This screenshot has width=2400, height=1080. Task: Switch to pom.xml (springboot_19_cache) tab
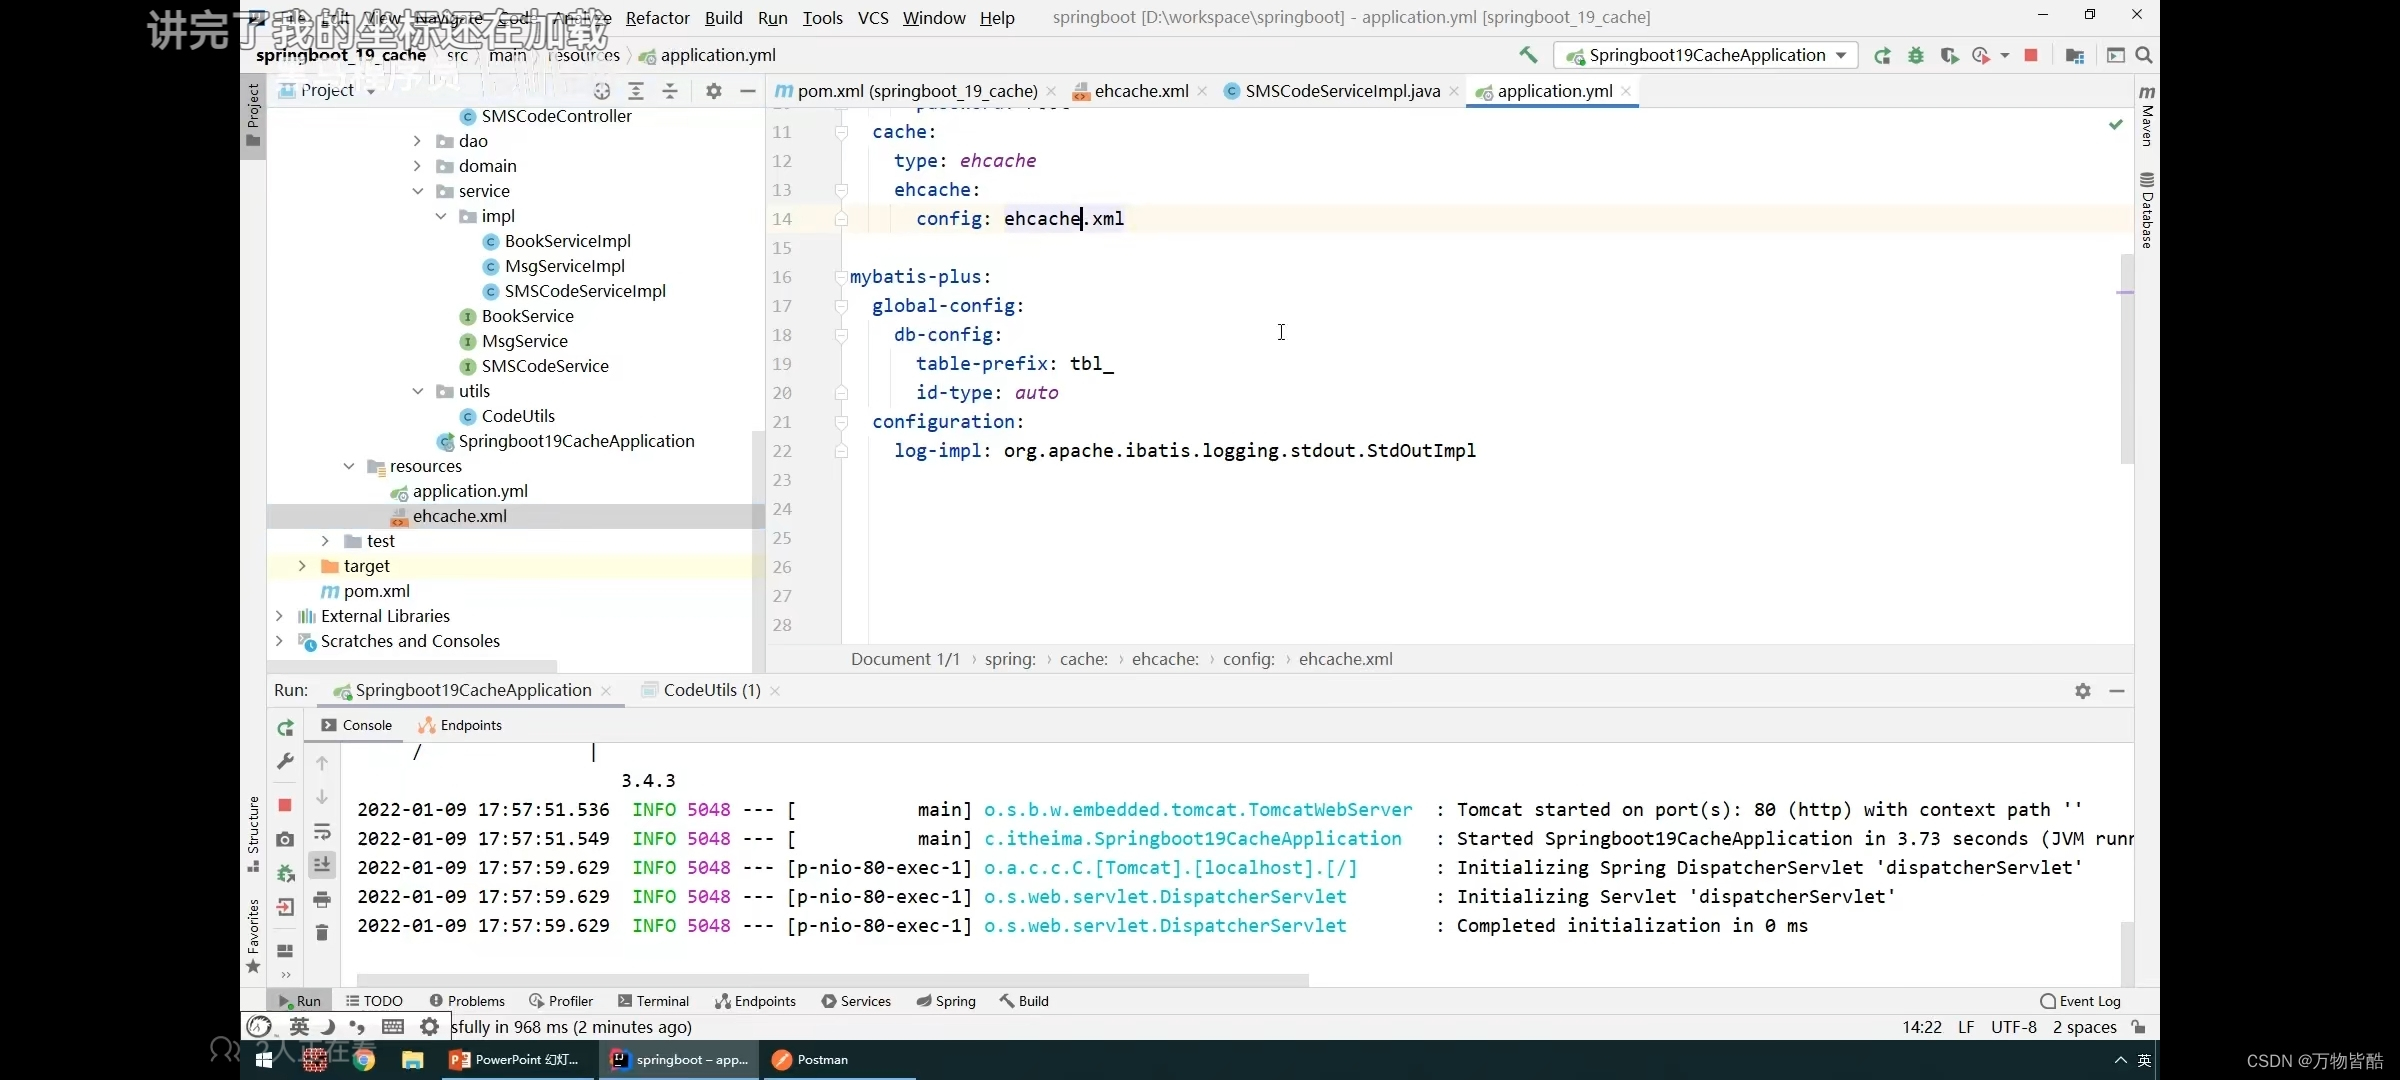click(x=917, y=91)
